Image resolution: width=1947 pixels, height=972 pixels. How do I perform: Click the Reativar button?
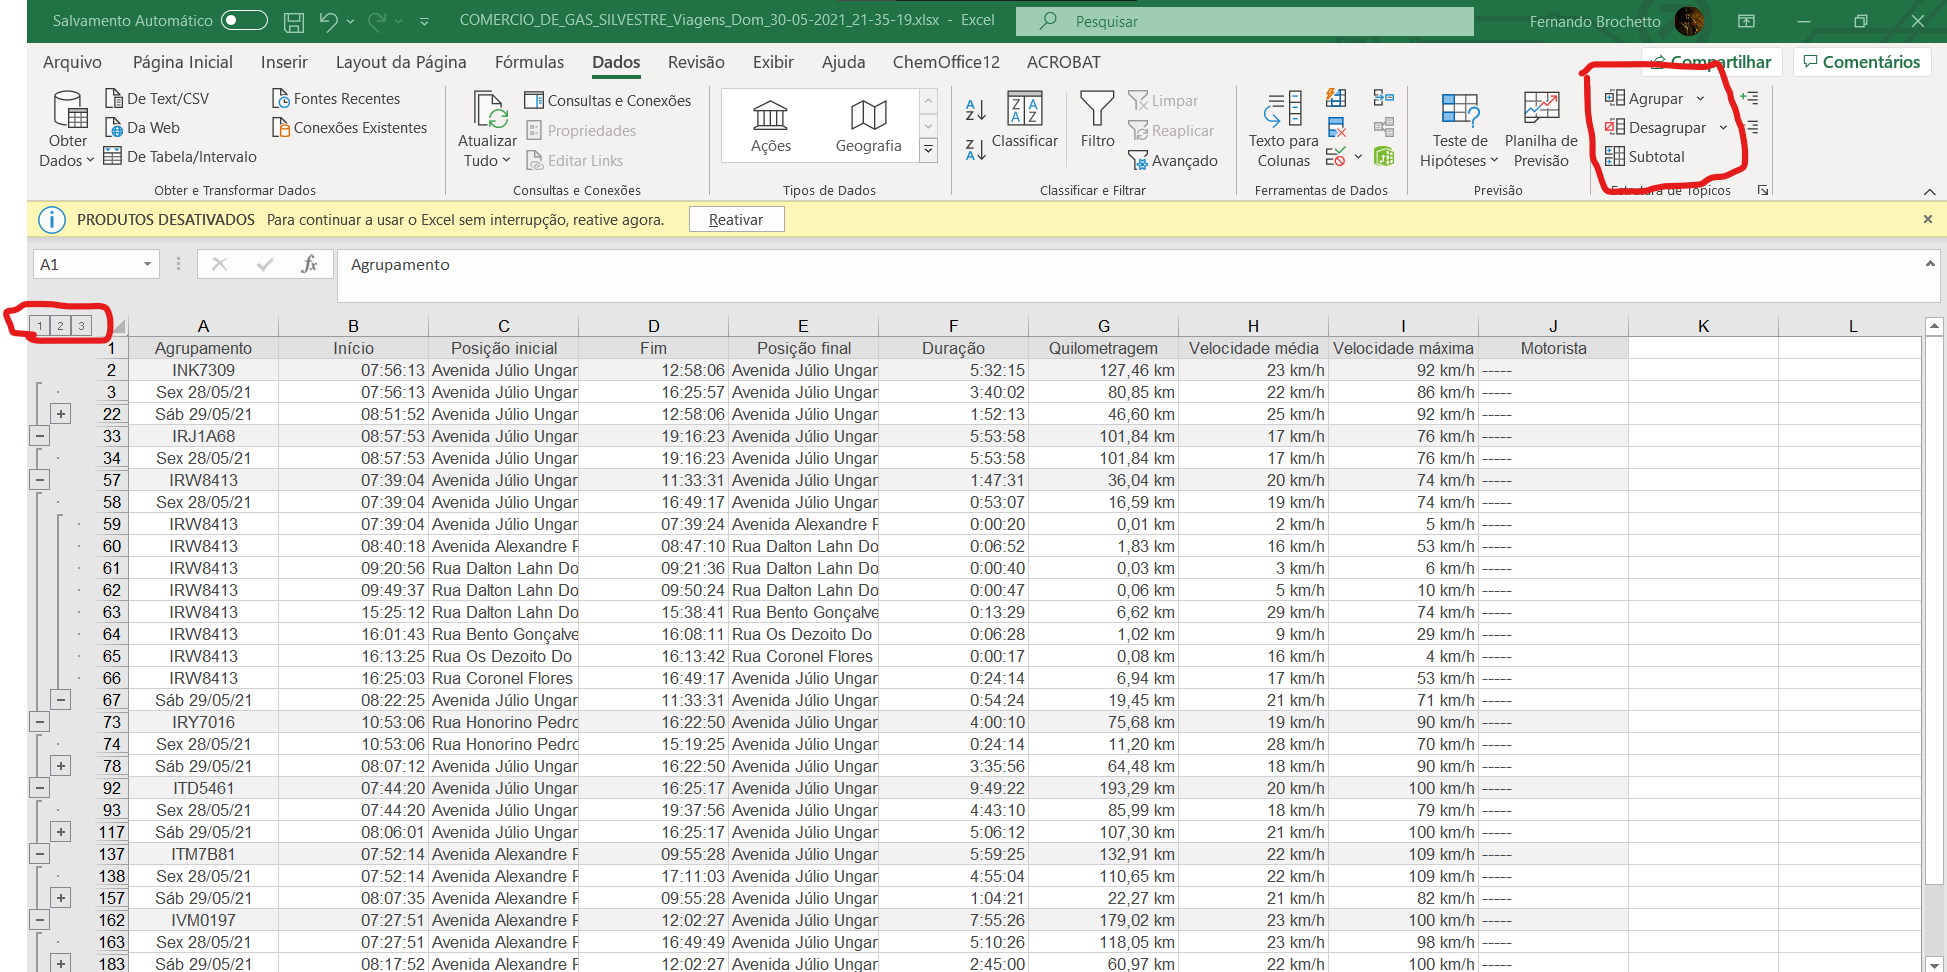(x=736, y=220)
